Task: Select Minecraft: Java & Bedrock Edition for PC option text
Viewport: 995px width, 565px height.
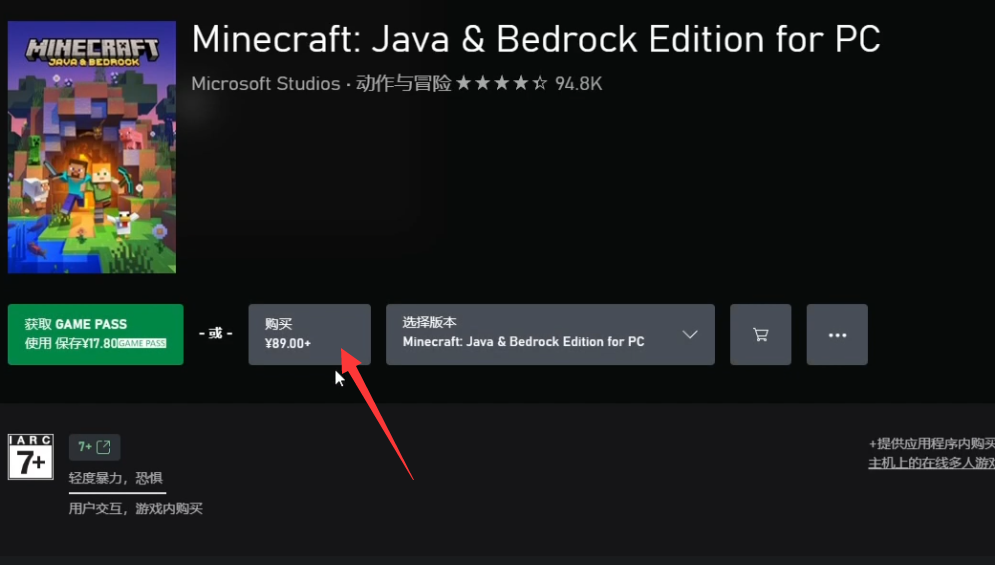Action: [x=524, y=342]
